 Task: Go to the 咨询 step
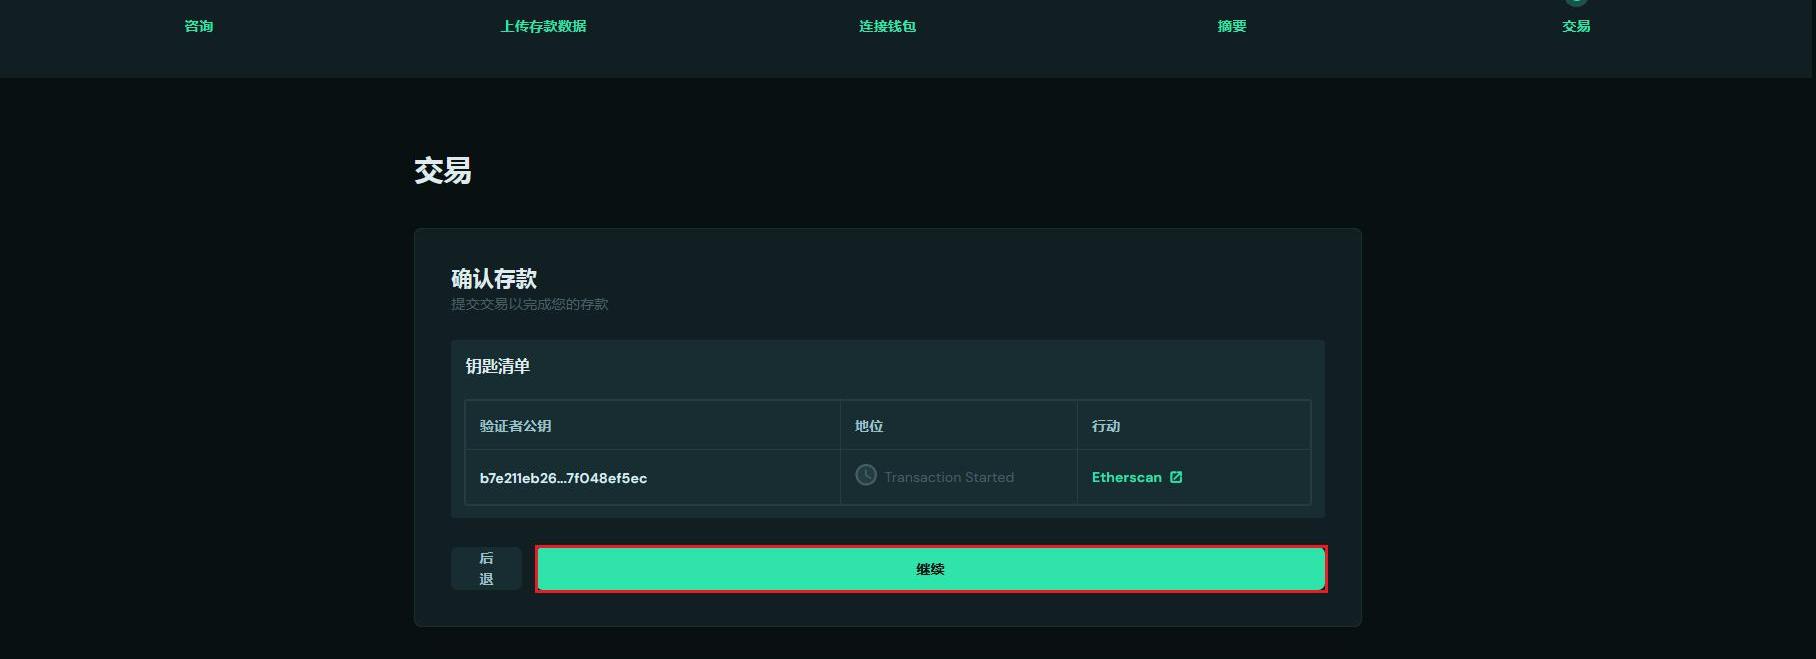[x=199, y=26]
